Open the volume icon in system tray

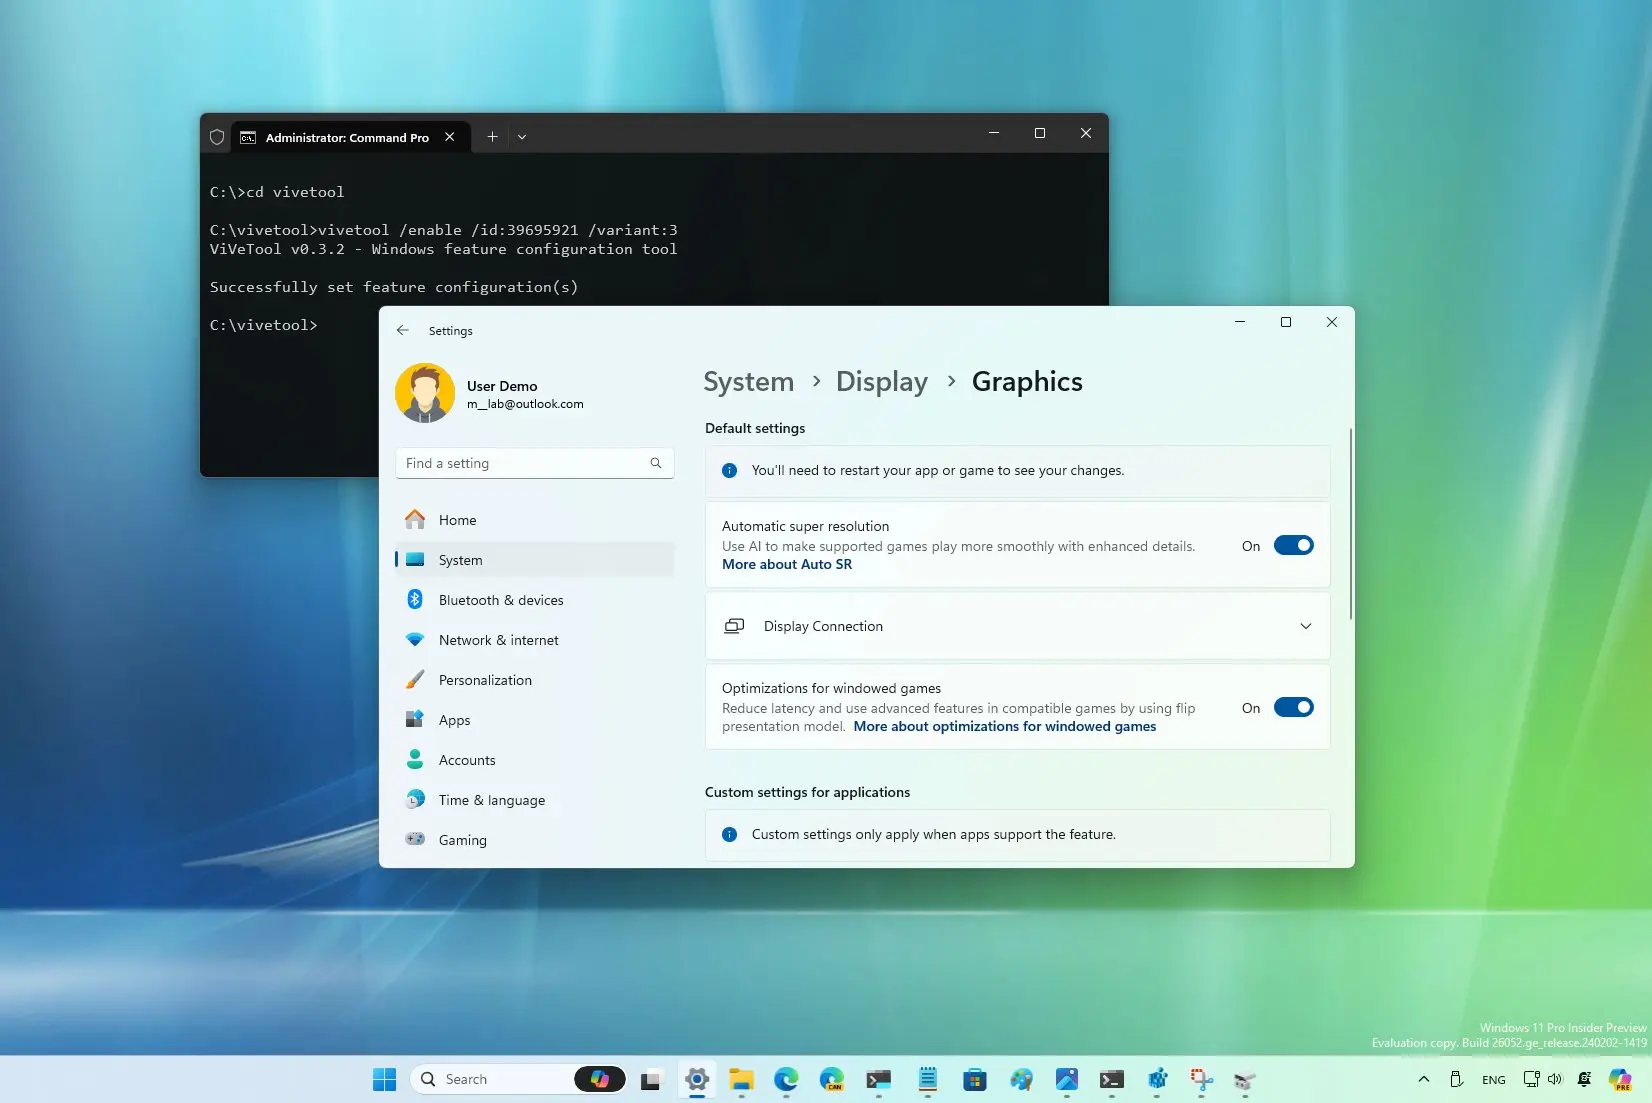pos(1556,1080)
